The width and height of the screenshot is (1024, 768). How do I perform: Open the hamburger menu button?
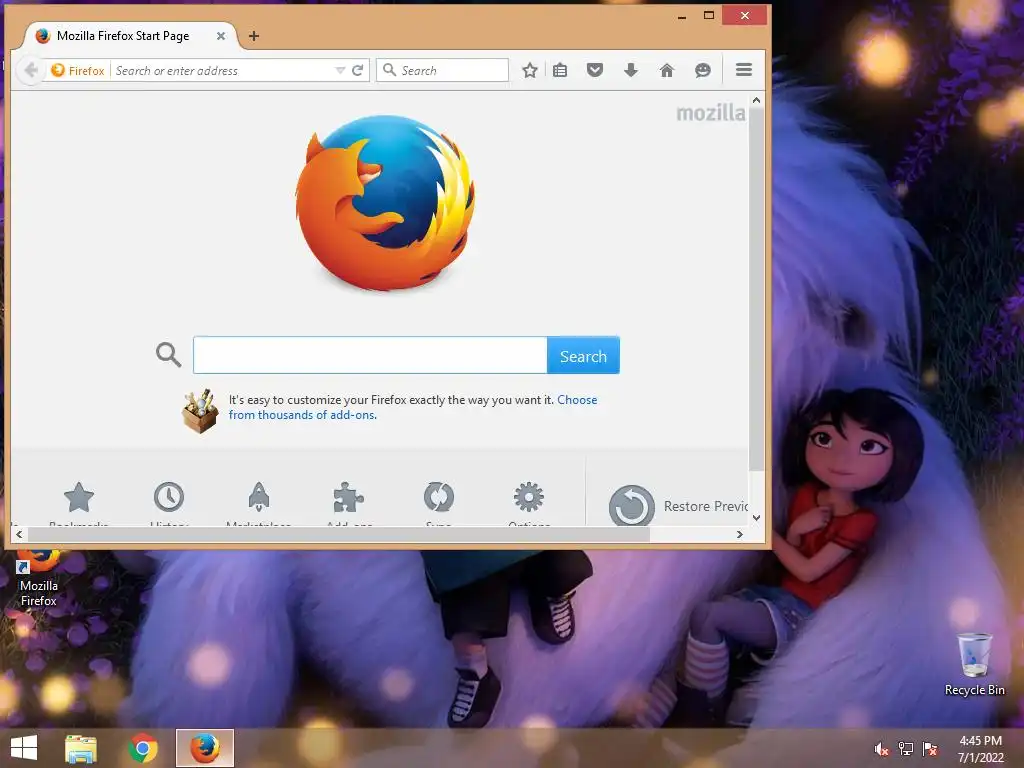(x=744, y=69)
